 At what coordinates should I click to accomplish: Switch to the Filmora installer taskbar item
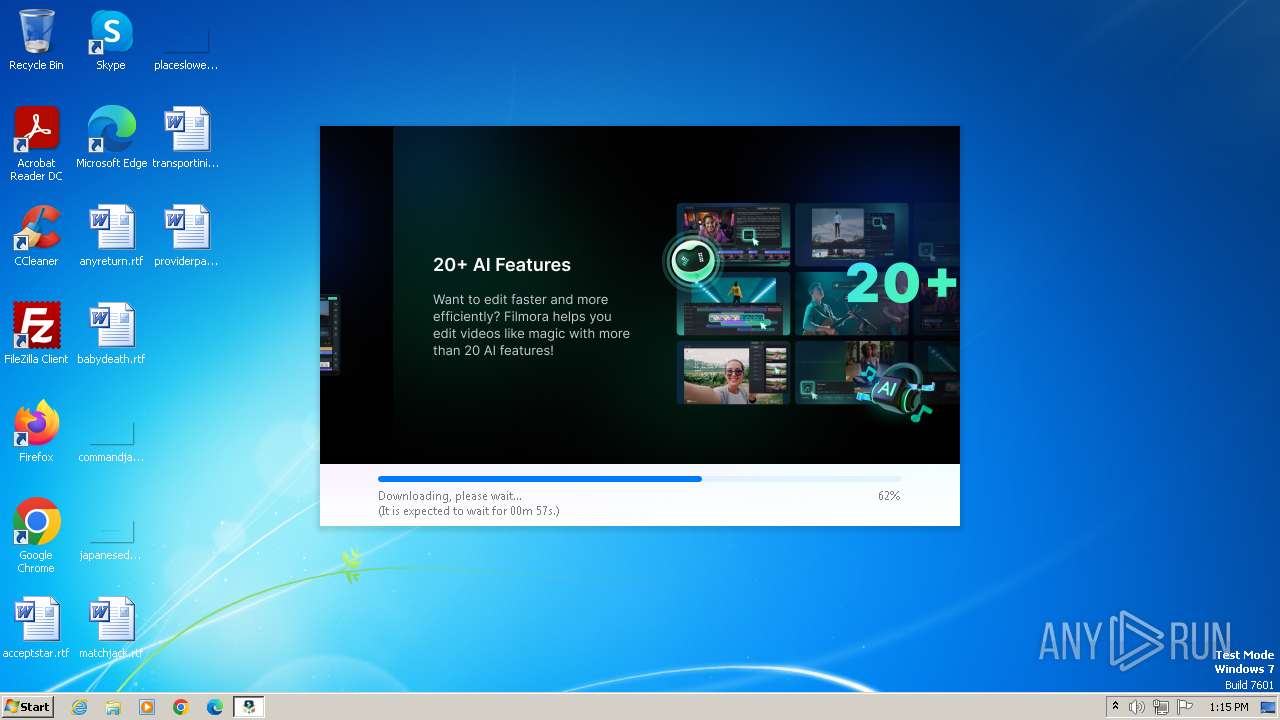pyautogui.click(x=249, y=707)
